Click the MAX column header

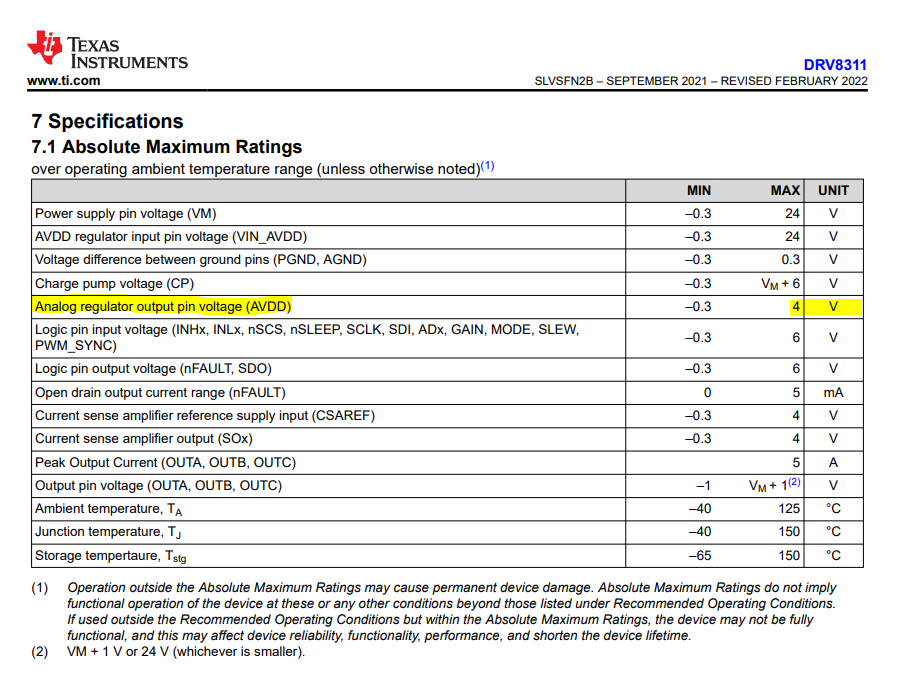[785, 190]
